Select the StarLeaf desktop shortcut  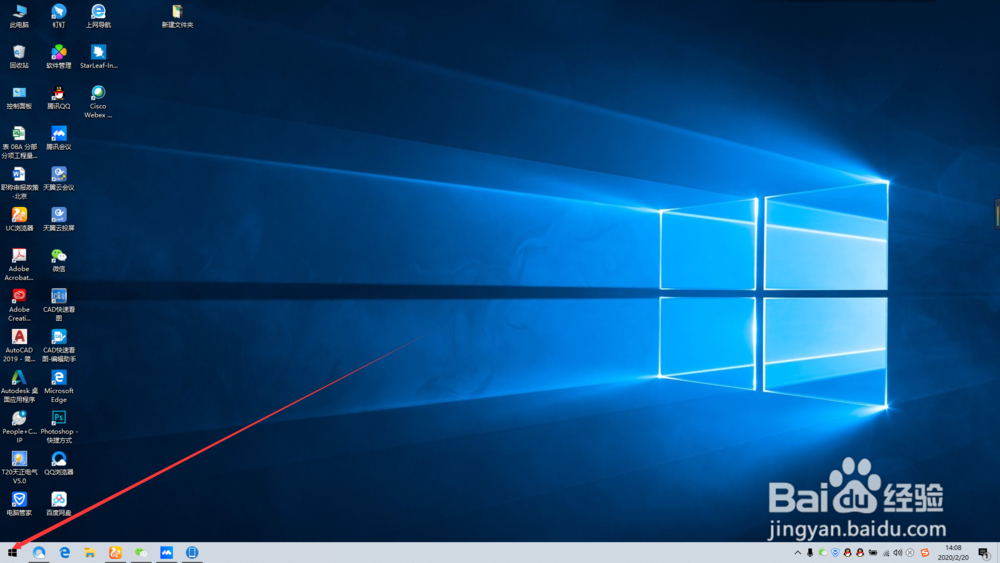[98, 57]
